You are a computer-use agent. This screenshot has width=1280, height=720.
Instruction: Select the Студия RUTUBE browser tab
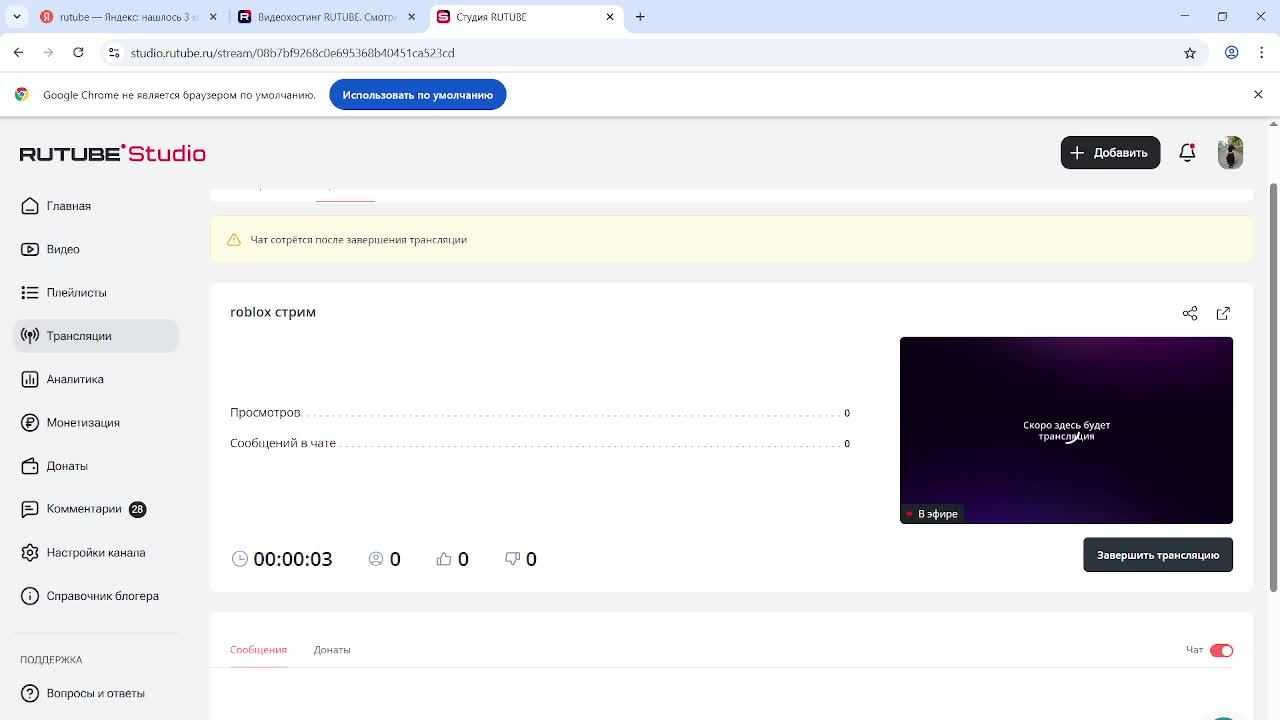tap(525, 17)
